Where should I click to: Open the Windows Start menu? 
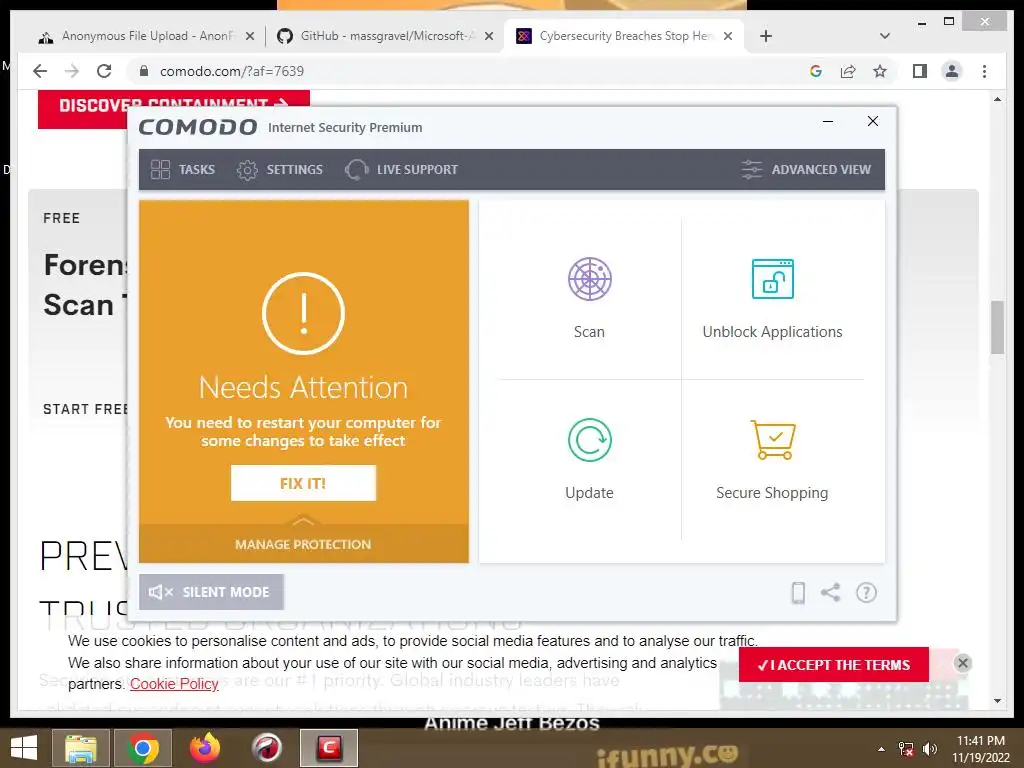[x=24, y=748]
